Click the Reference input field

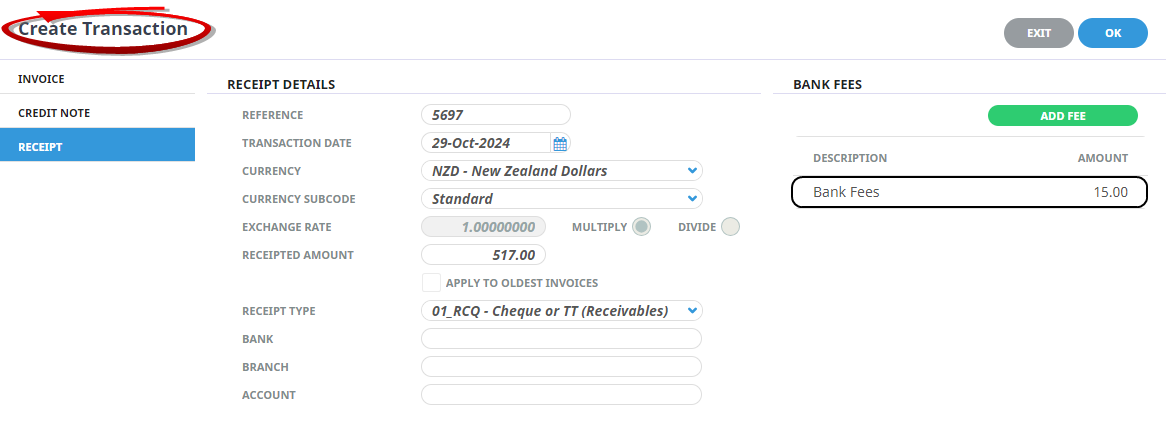click(495, 115)
